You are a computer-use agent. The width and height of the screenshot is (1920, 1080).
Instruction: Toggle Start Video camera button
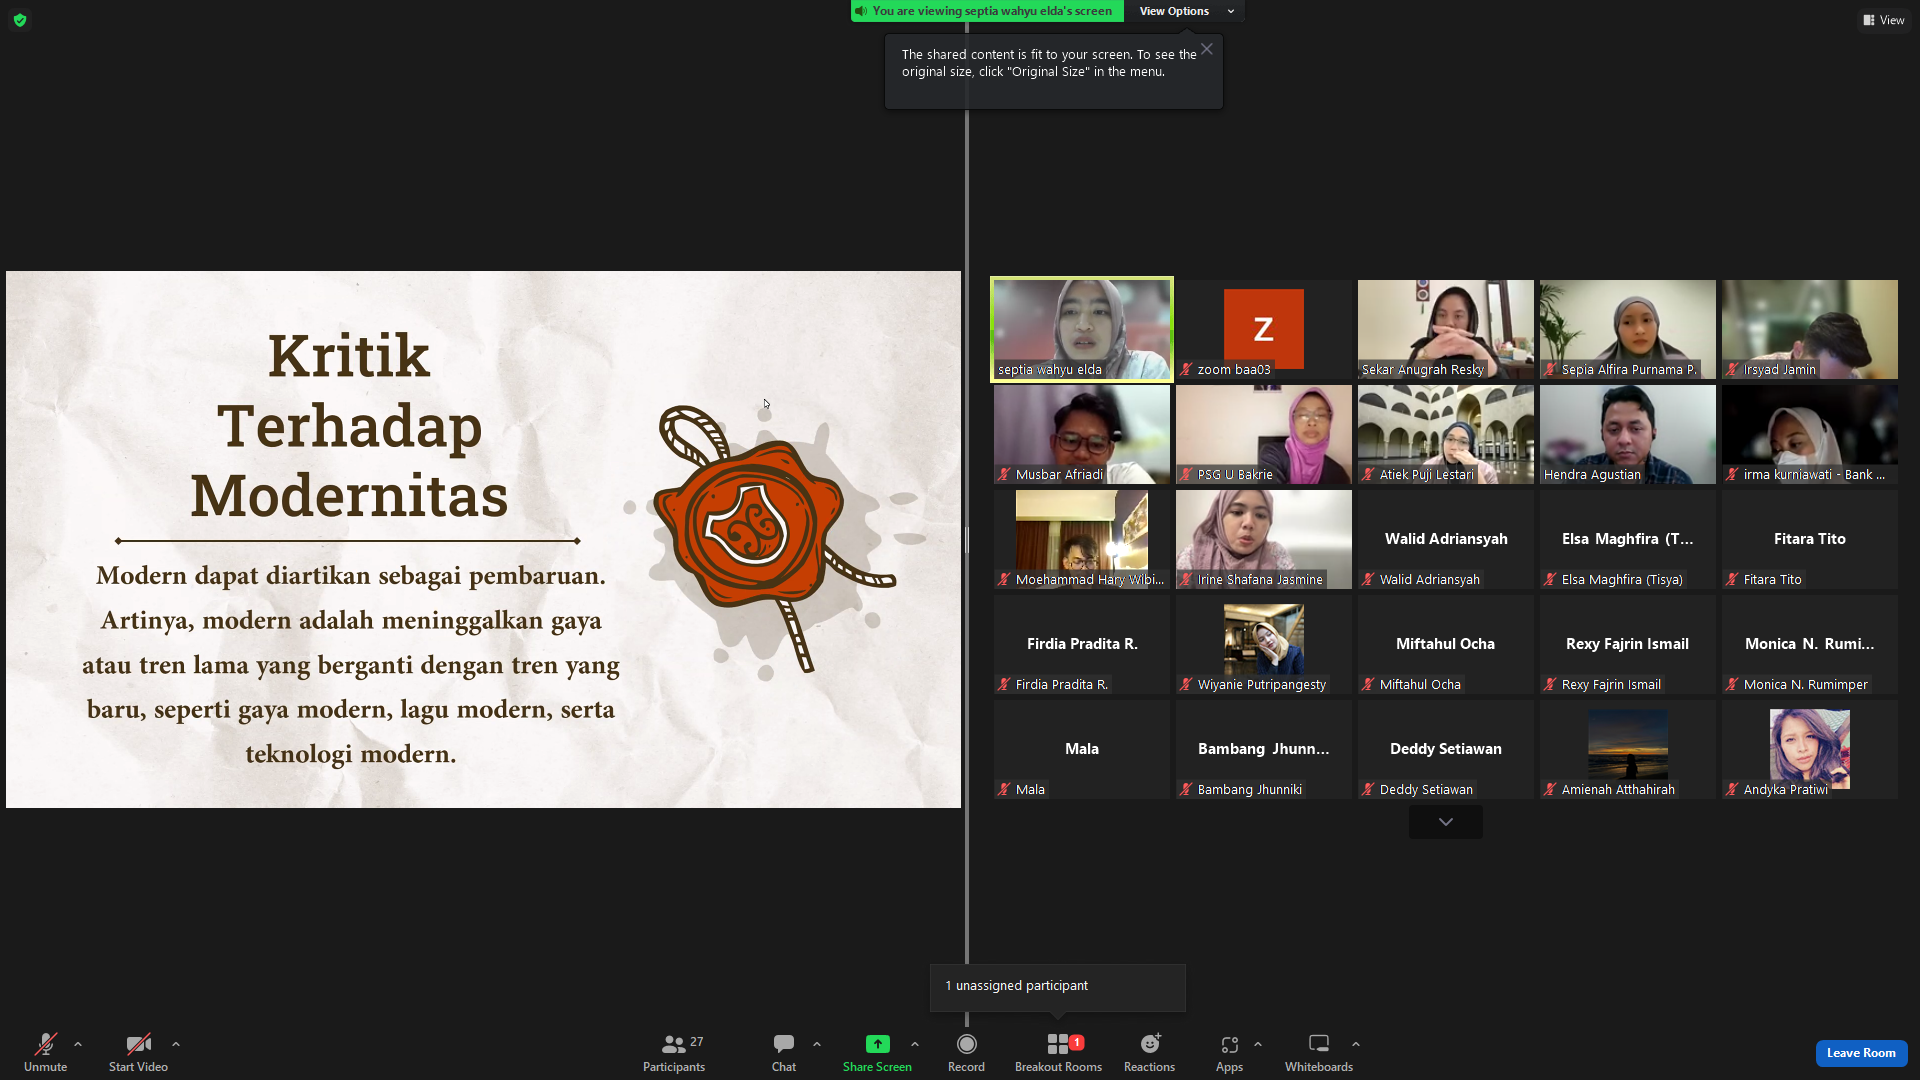point(138,1052)
